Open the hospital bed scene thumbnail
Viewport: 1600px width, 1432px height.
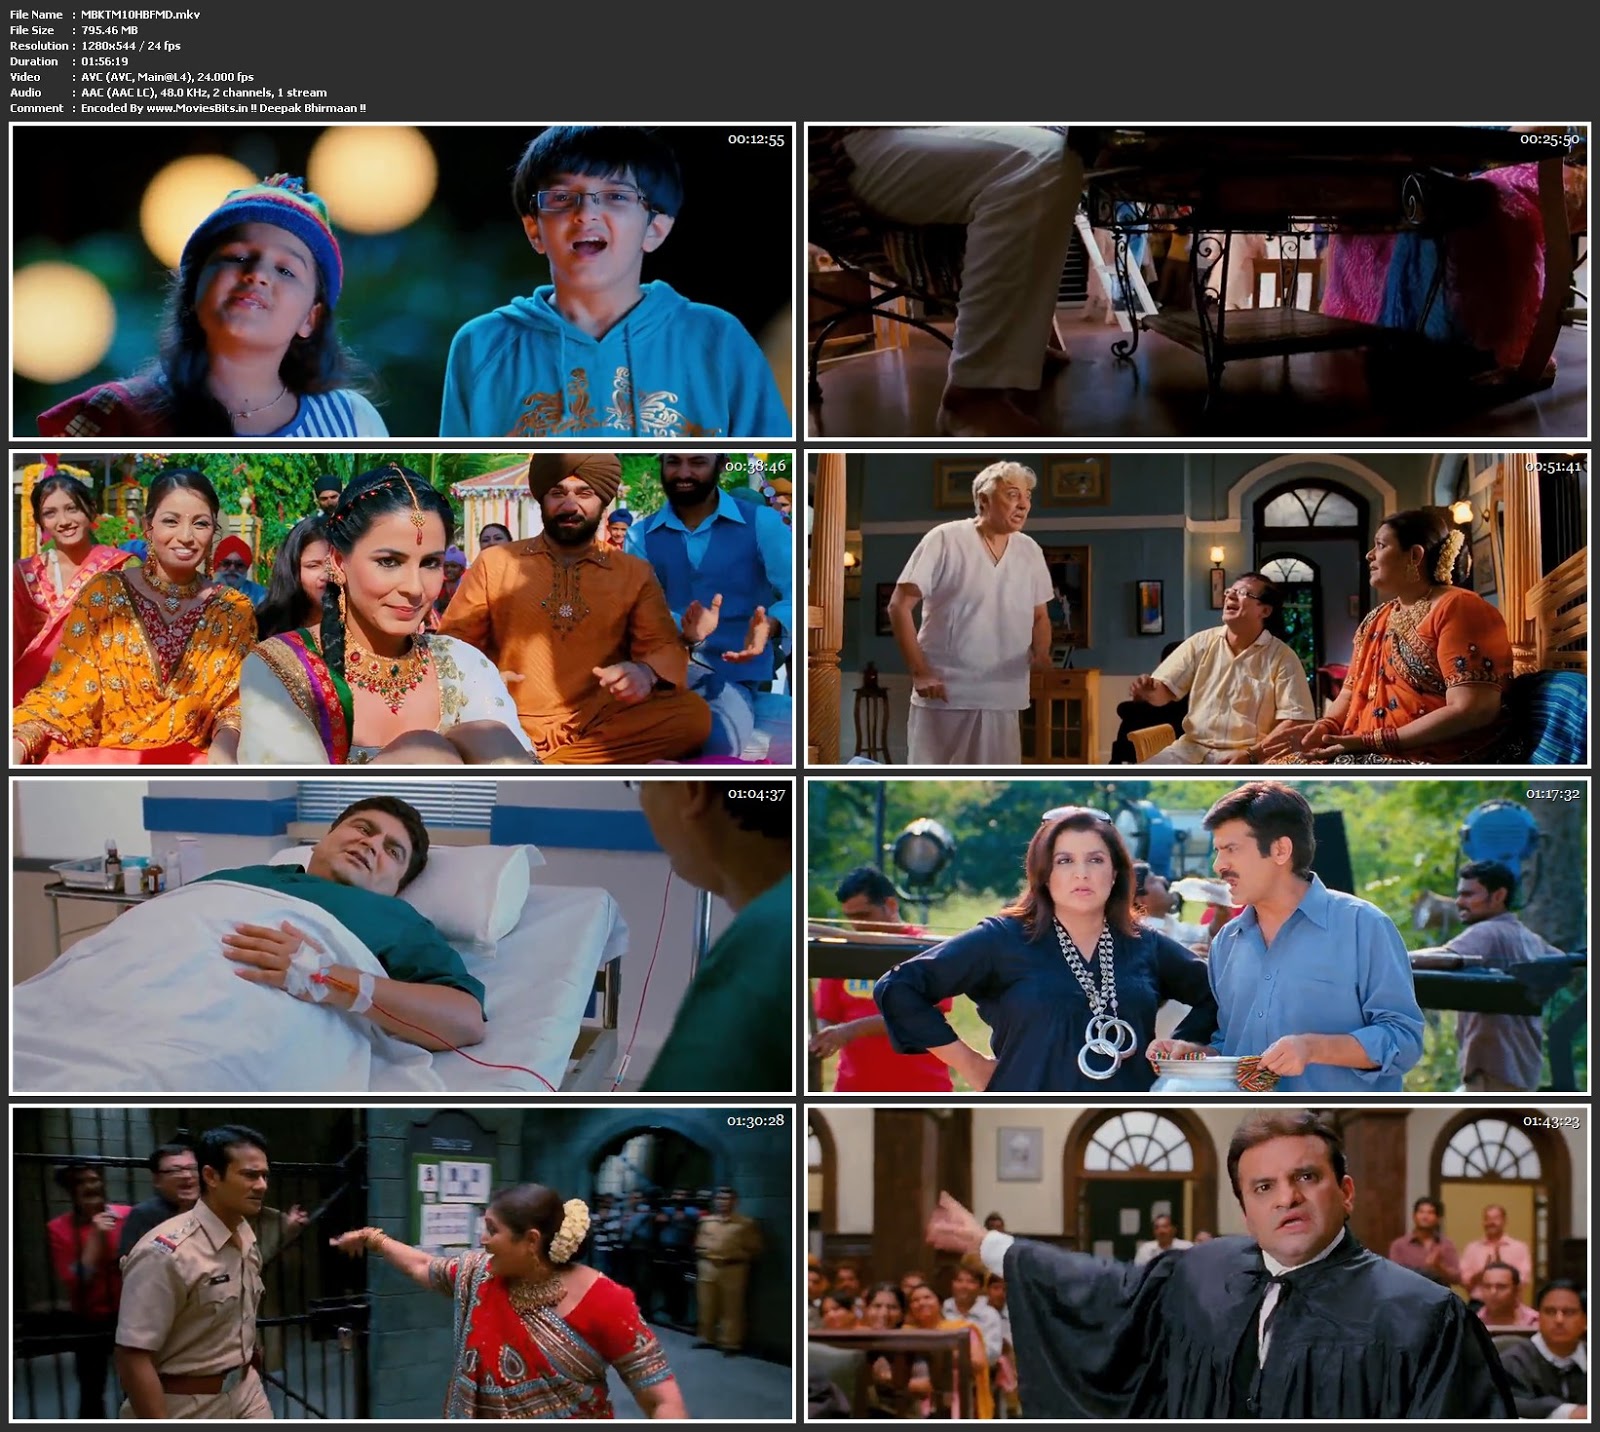[402, 936]
